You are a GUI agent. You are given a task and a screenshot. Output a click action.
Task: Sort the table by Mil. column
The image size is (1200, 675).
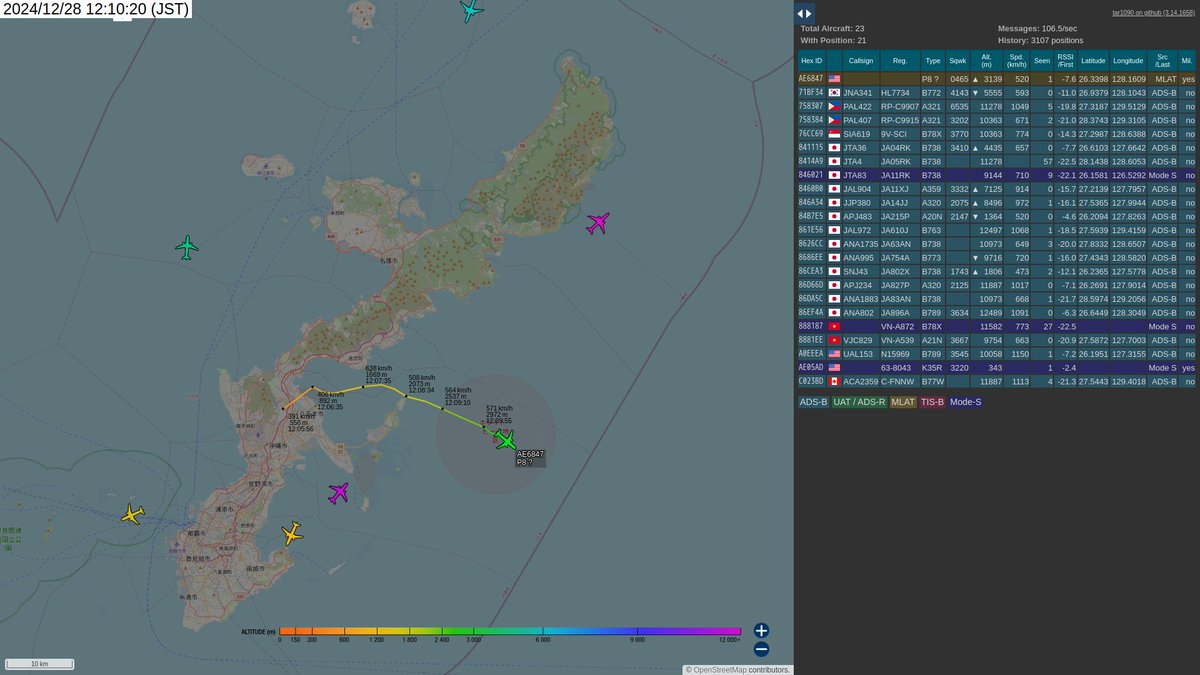pos(1187,61)
